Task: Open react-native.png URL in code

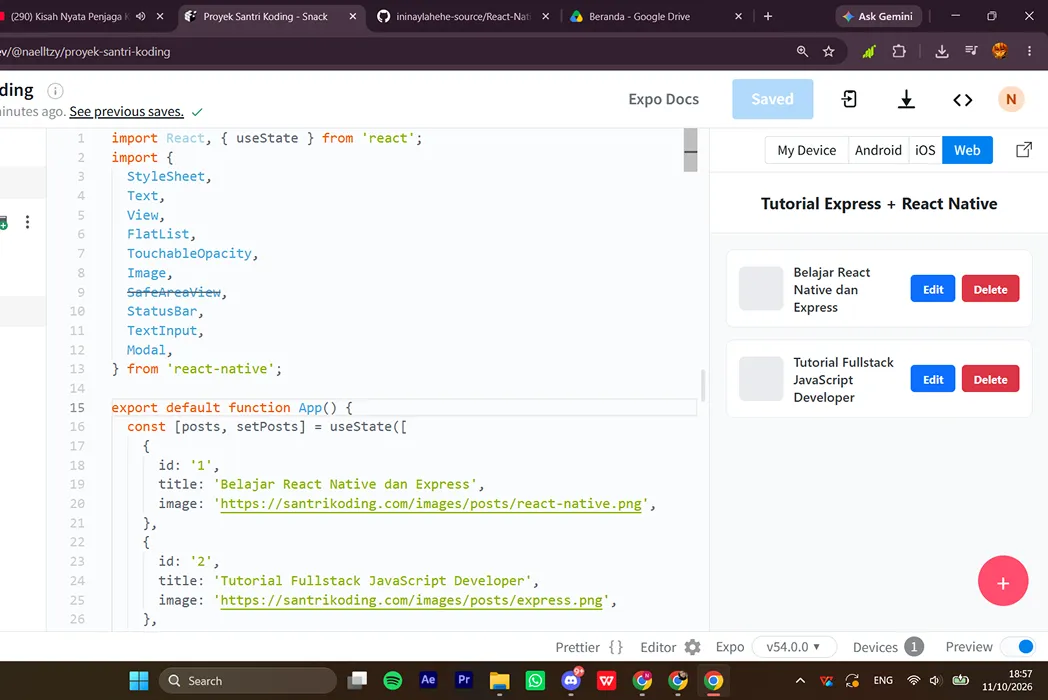Action: tap(431, 504)
